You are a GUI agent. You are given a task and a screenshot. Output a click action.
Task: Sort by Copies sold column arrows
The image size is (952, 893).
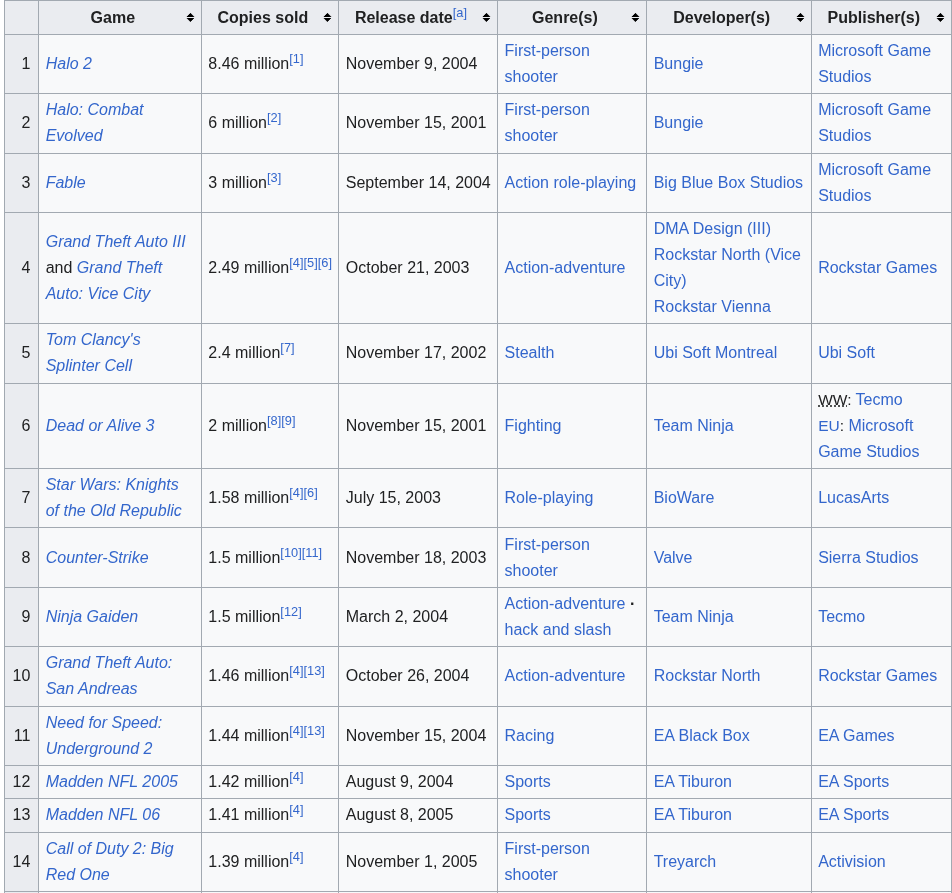(x=327, y=18)
